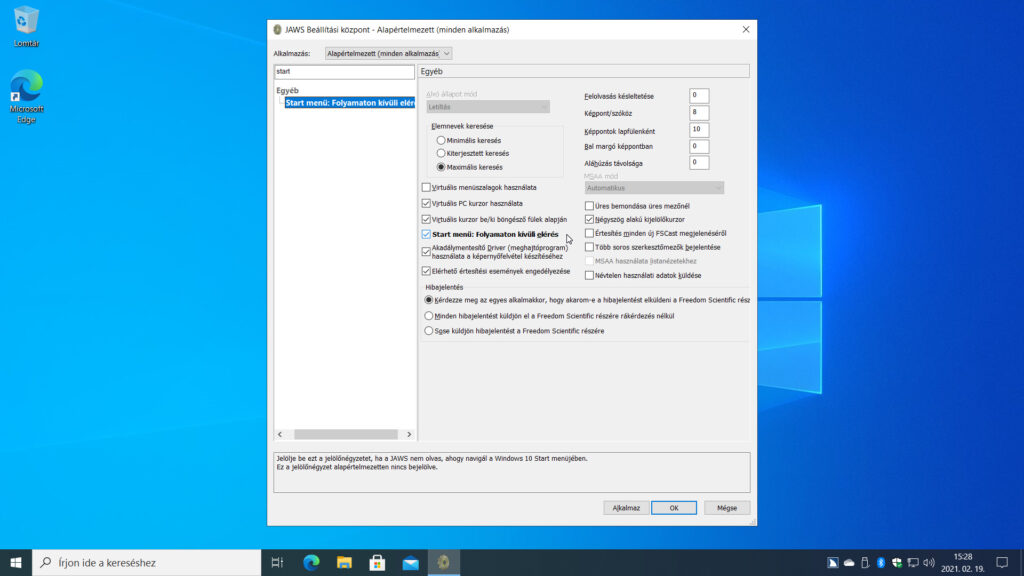The image size is (1024, 576).
Task: Click the tree scrollbar's left arrow
Action: point(280,434)
